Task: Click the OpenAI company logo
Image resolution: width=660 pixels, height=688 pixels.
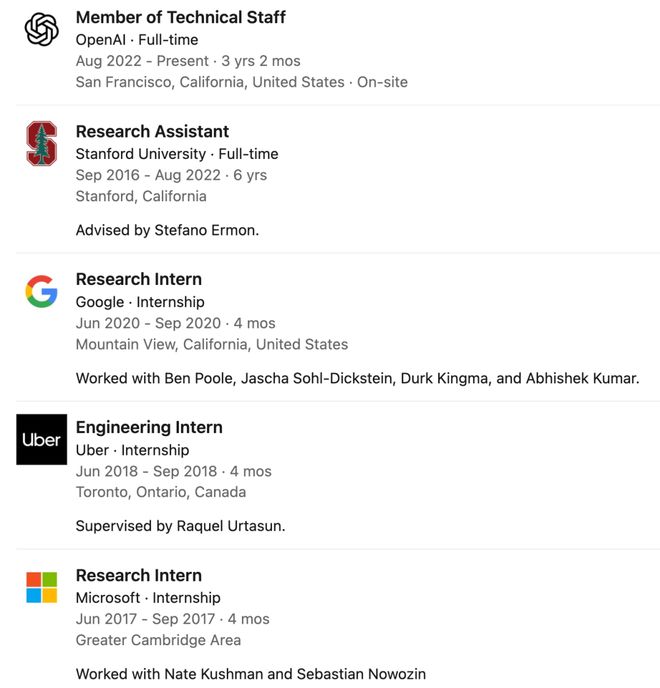Action: (x=42, y=29)
